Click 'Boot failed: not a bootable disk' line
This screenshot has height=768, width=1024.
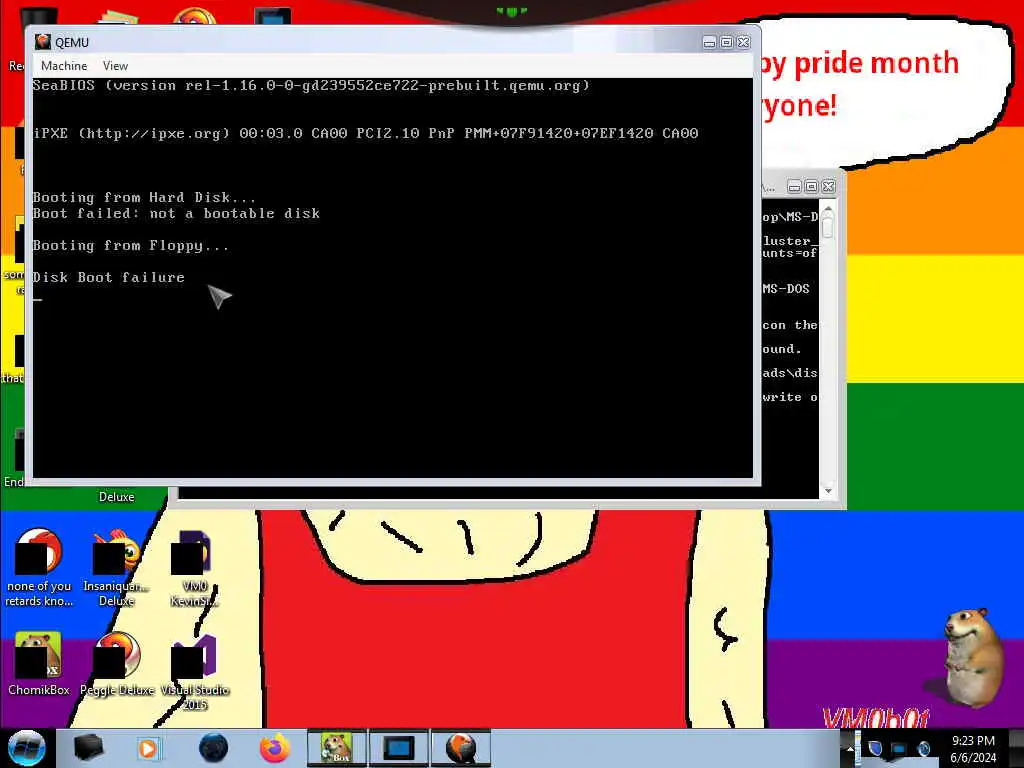[x=176, y=214]
